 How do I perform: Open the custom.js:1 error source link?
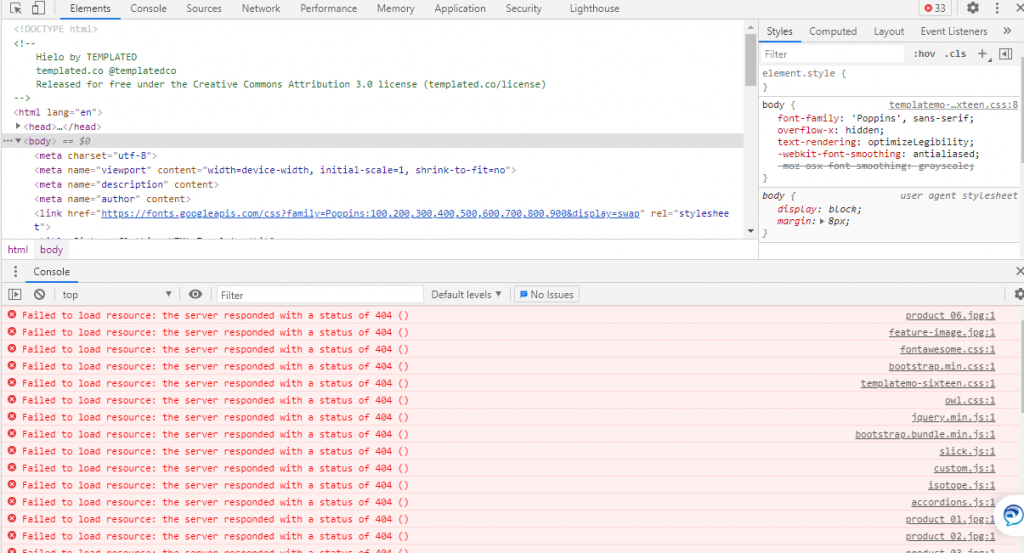(965, 468)
